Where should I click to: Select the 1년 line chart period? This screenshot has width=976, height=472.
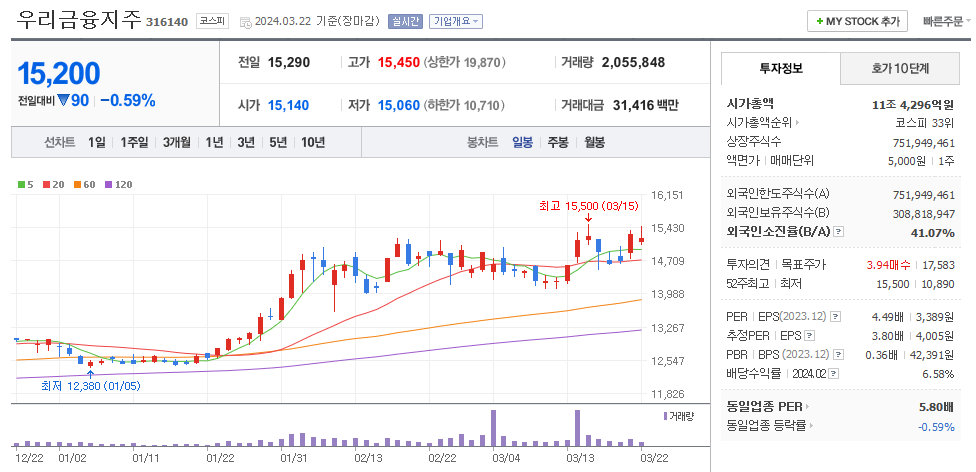click(x=214, y=143)
